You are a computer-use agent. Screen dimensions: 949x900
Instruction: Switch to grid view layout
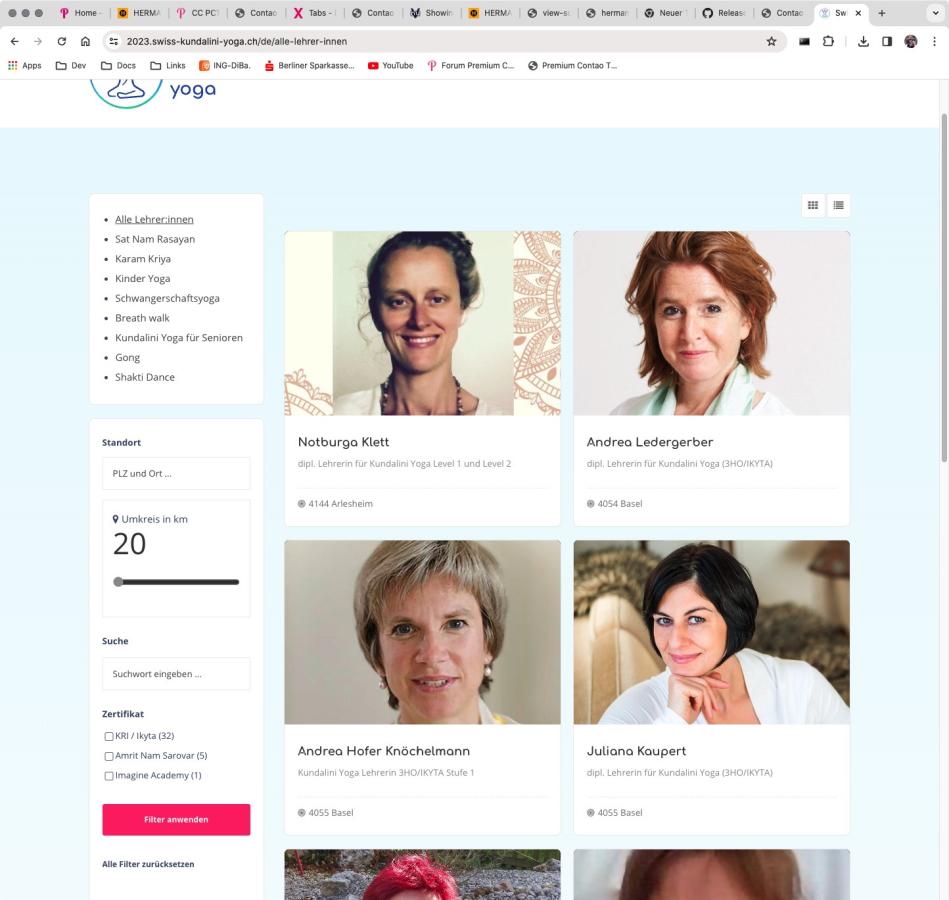pos(813,205)
